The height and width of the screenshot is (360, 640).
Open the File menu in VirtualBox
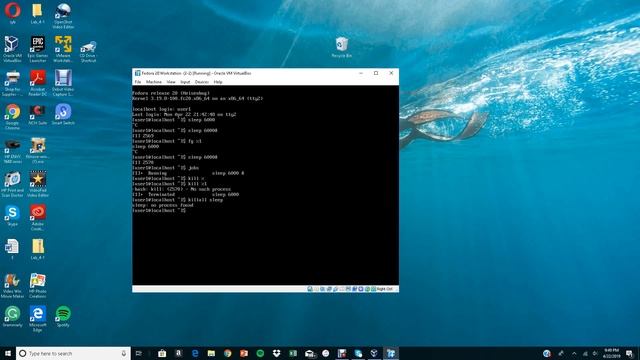(138, 82)
